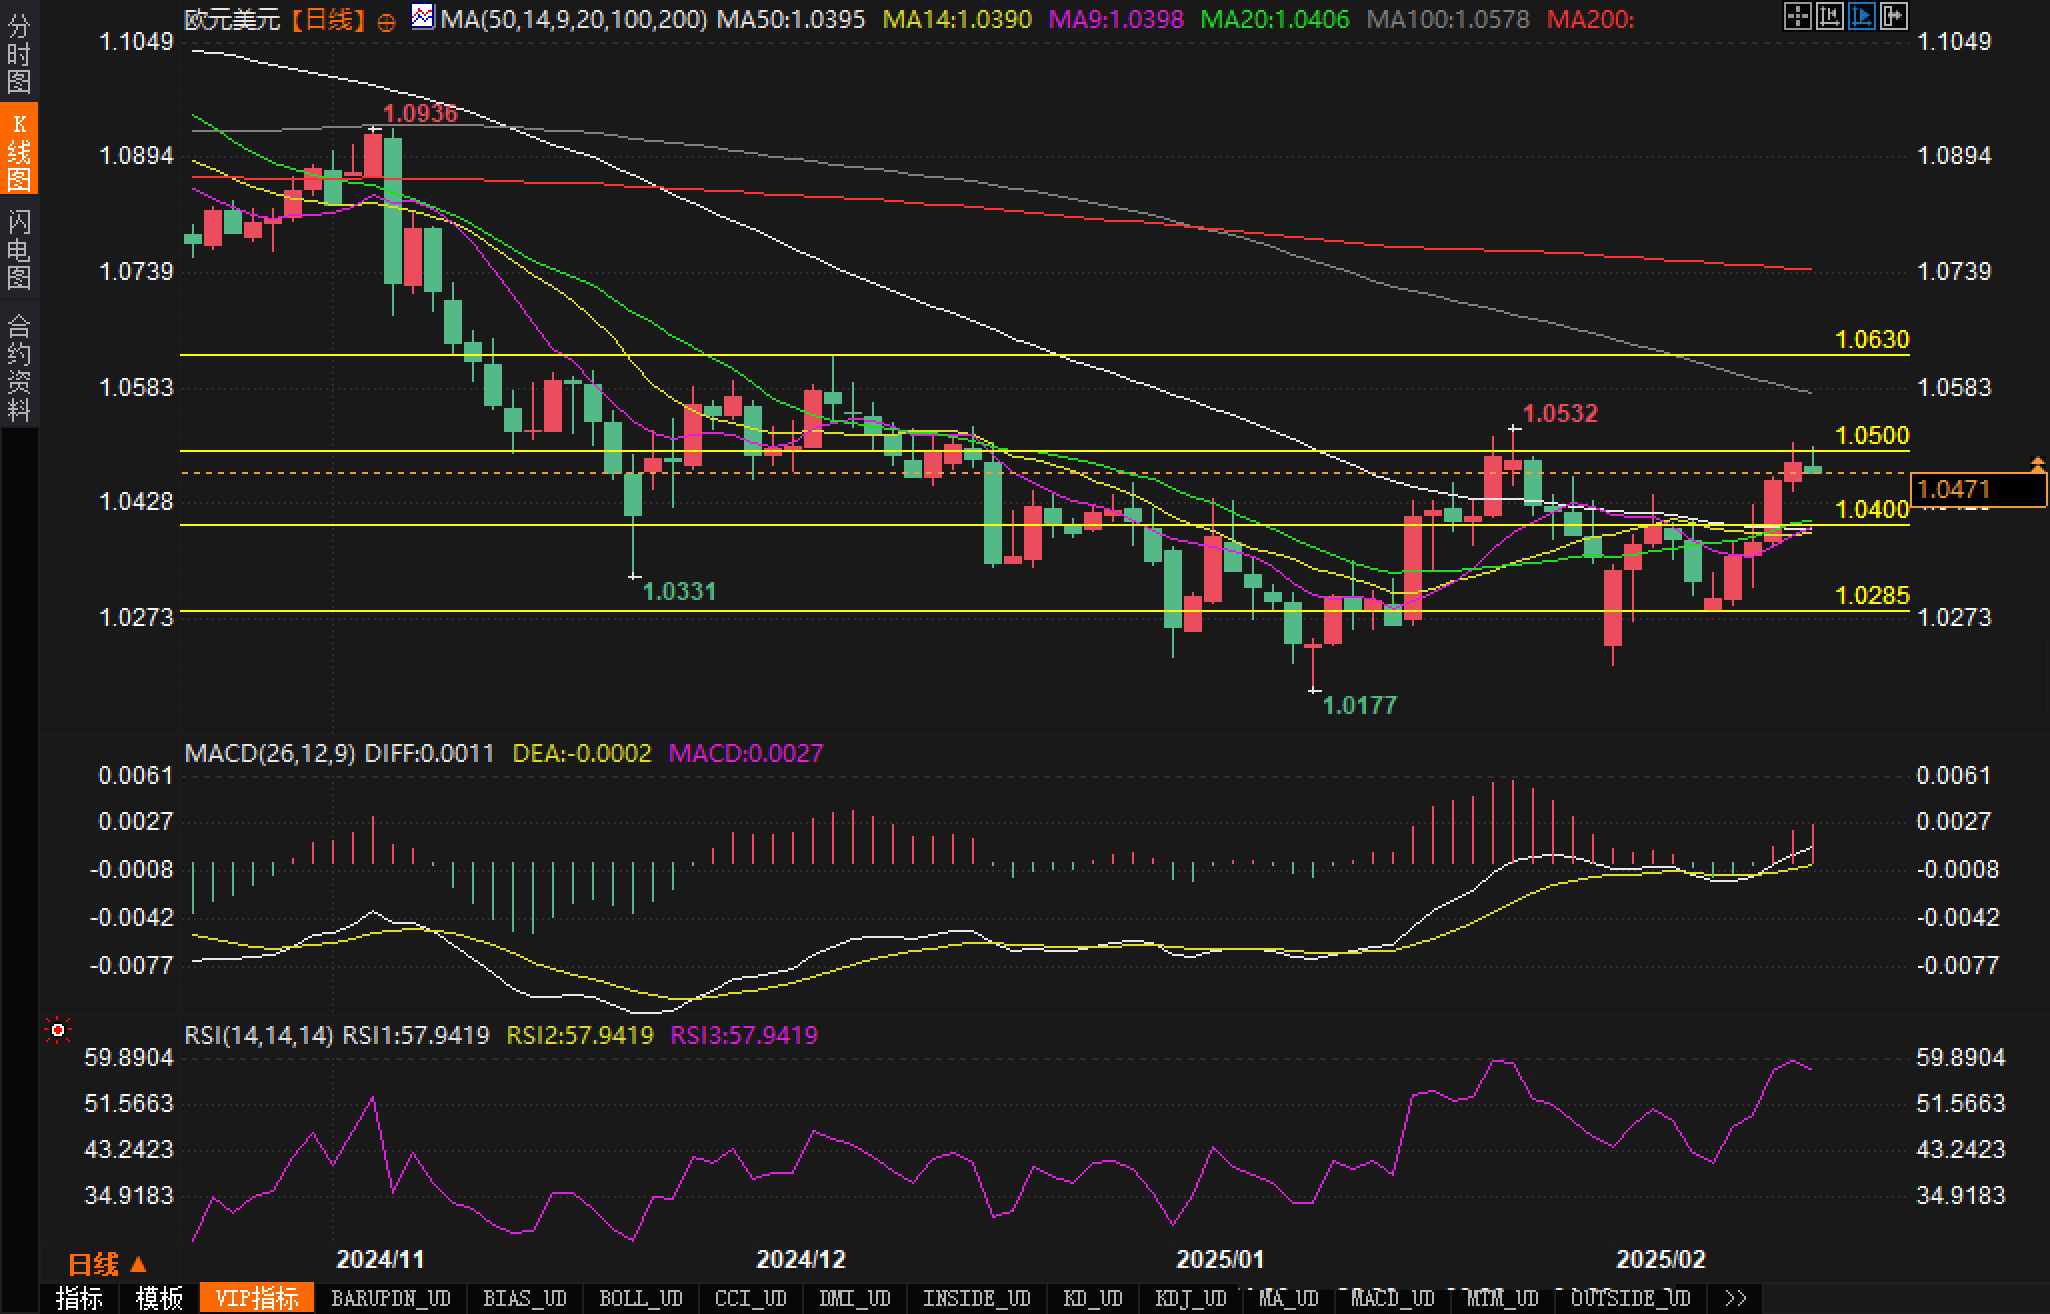Click the crosshair cursor icon at top right
This screenshot has height=1314, width=2050.
point(1797,16)
